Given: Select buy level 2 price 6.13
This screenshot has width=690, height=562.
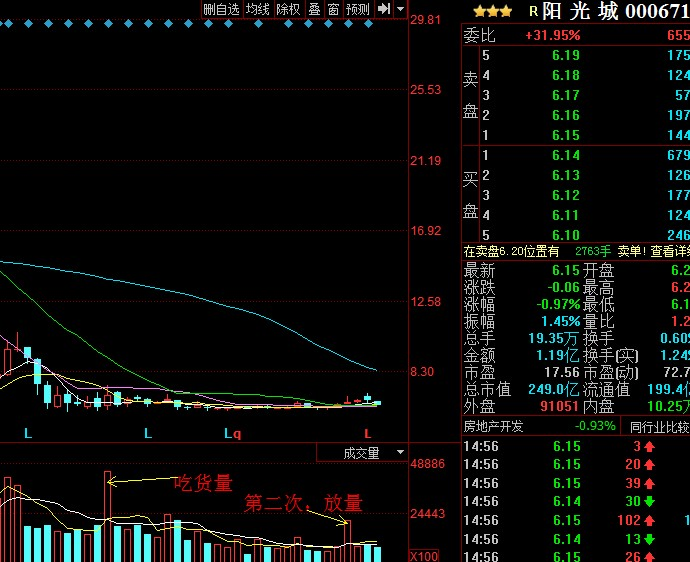Looking at the screenshot, I should pyautogui.click(x=566, y=175).
